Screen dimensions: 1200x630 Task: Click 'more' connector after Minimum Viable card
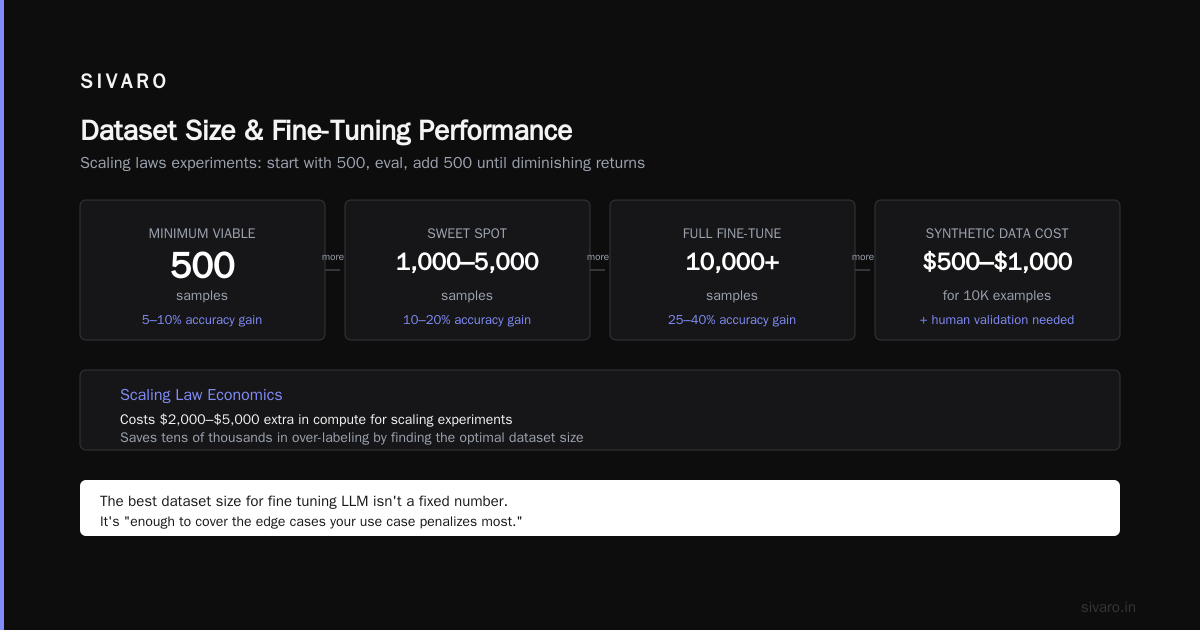coord(333,257)
